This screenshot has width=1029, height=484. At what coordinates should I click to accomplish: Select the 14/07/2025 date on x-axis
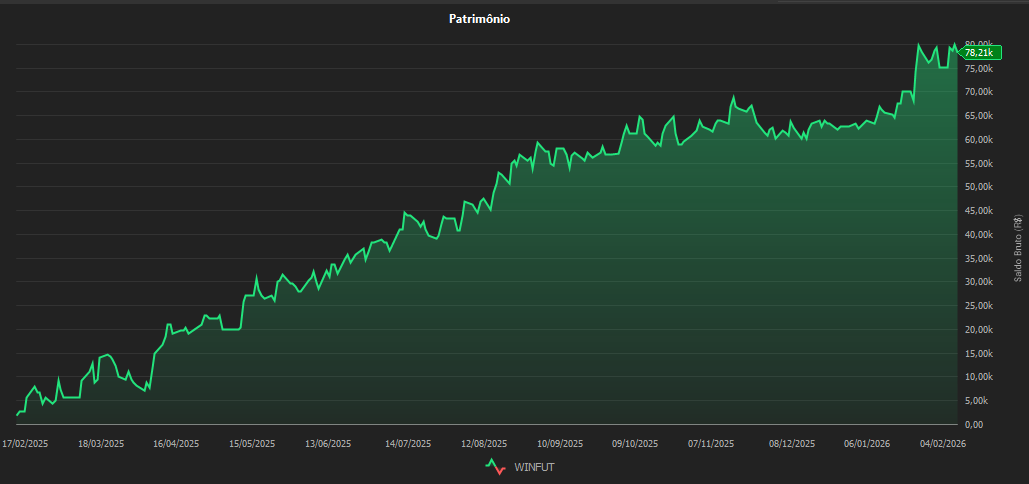pos(407,443)
